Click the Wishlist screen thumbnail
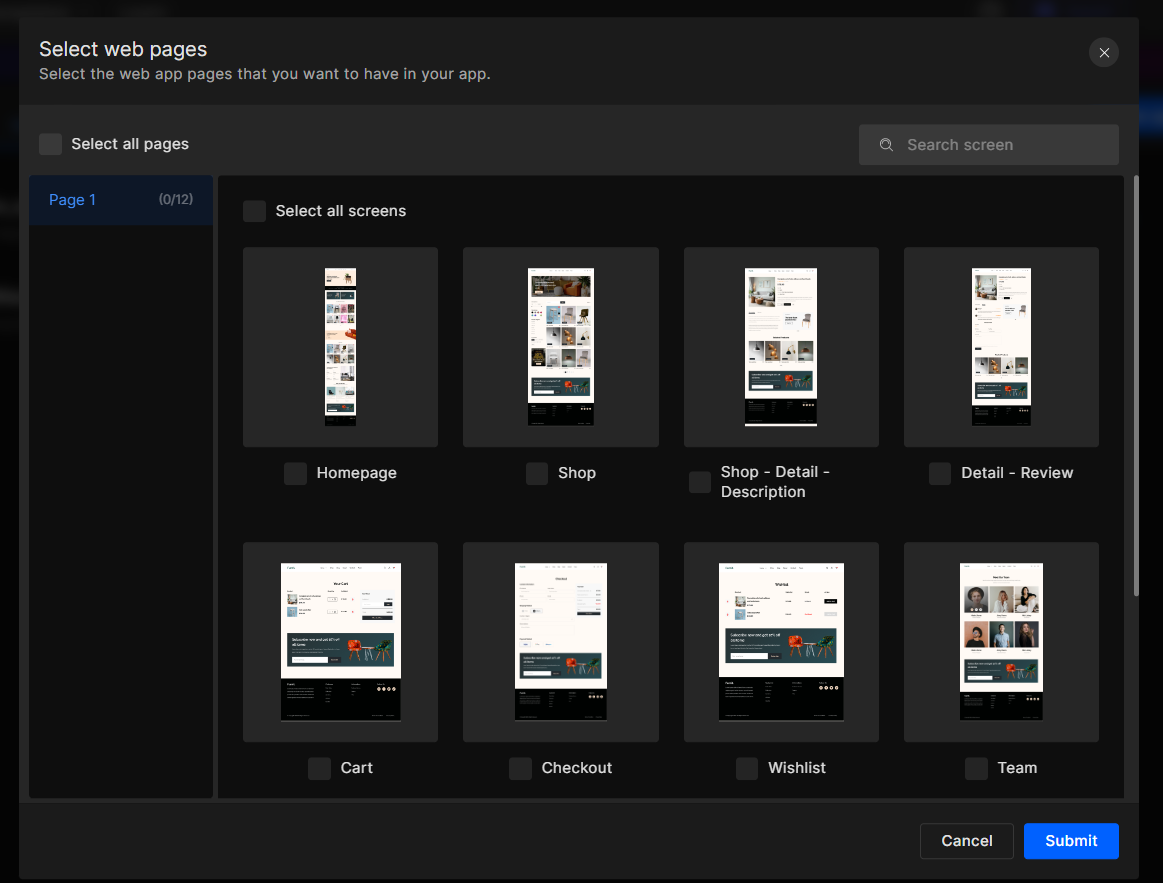This screenshot has height=883, width=1163. [x=781, y=641]
